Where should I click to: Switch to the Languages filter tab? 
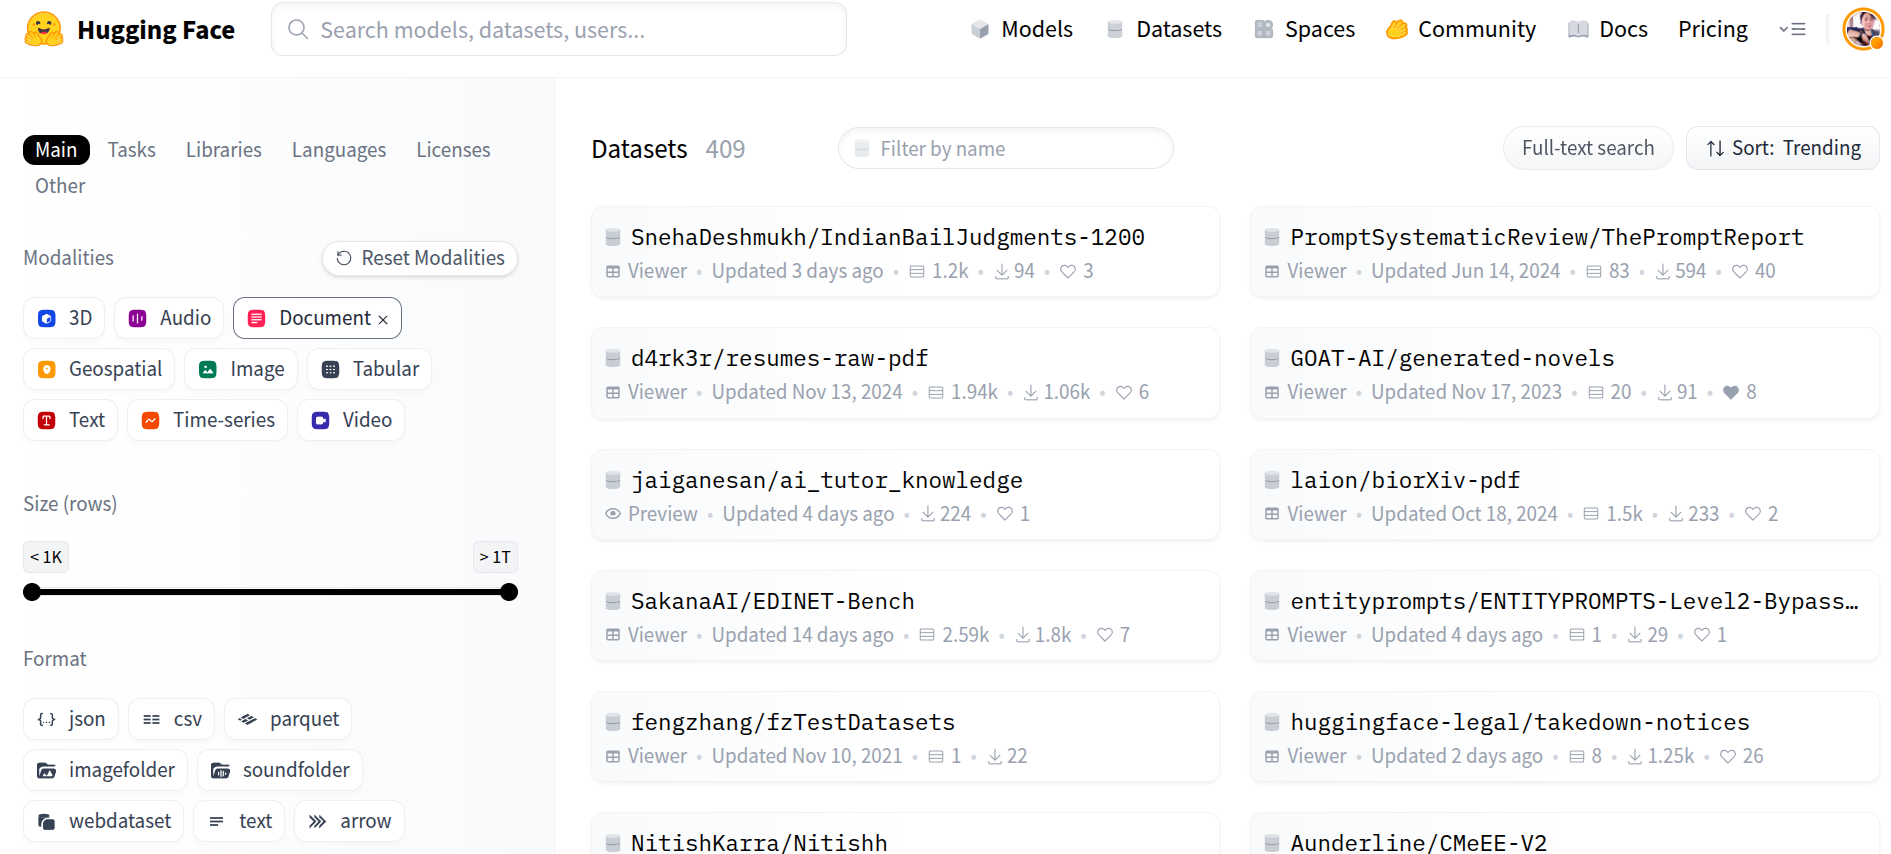[x=339, y=150]
